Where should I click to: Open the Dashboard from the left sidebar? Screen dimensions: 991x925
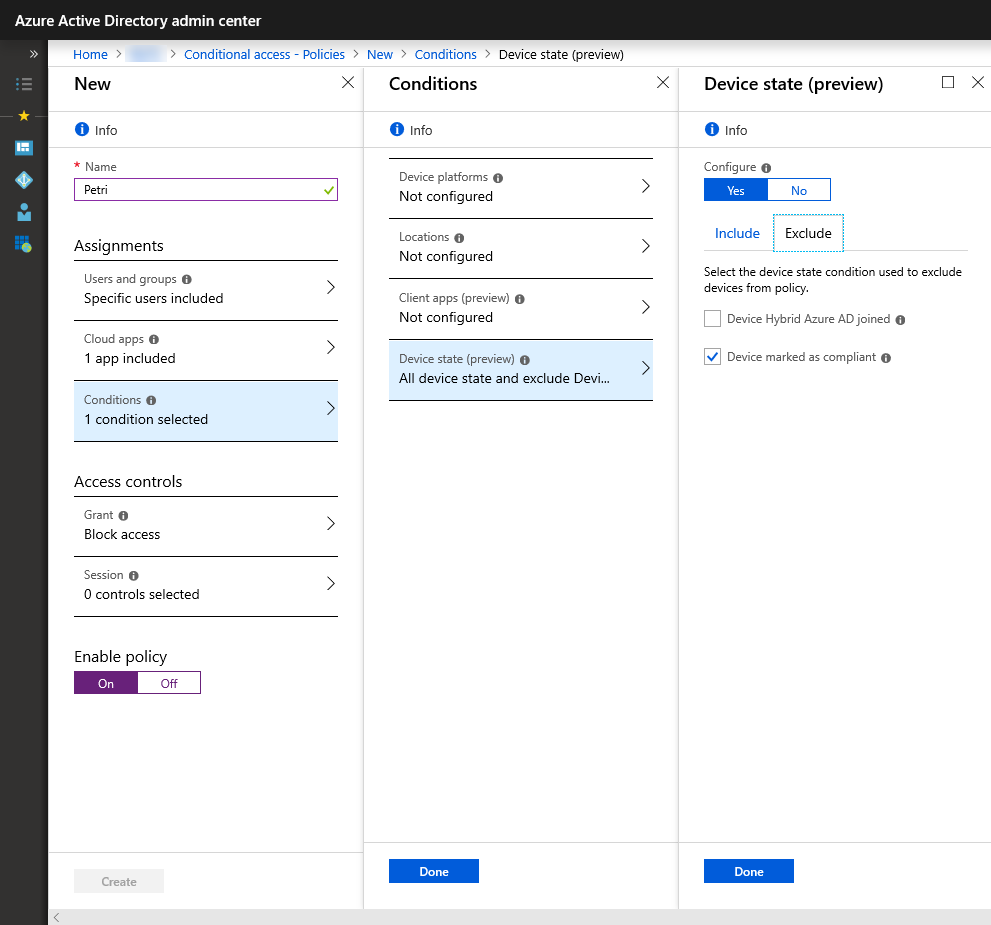(24, 148)
